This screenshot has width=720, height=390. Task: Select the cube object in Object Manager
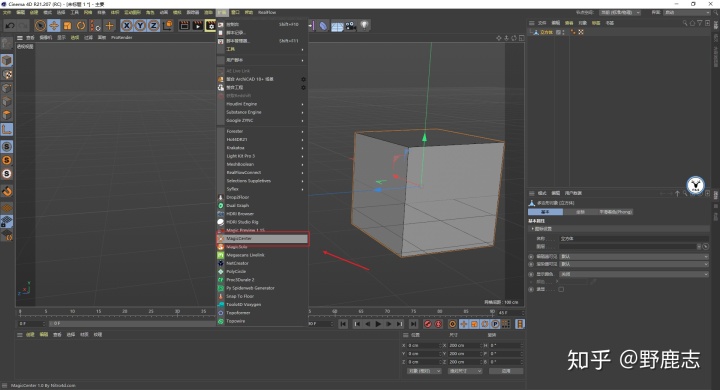[x=546, y=32]
